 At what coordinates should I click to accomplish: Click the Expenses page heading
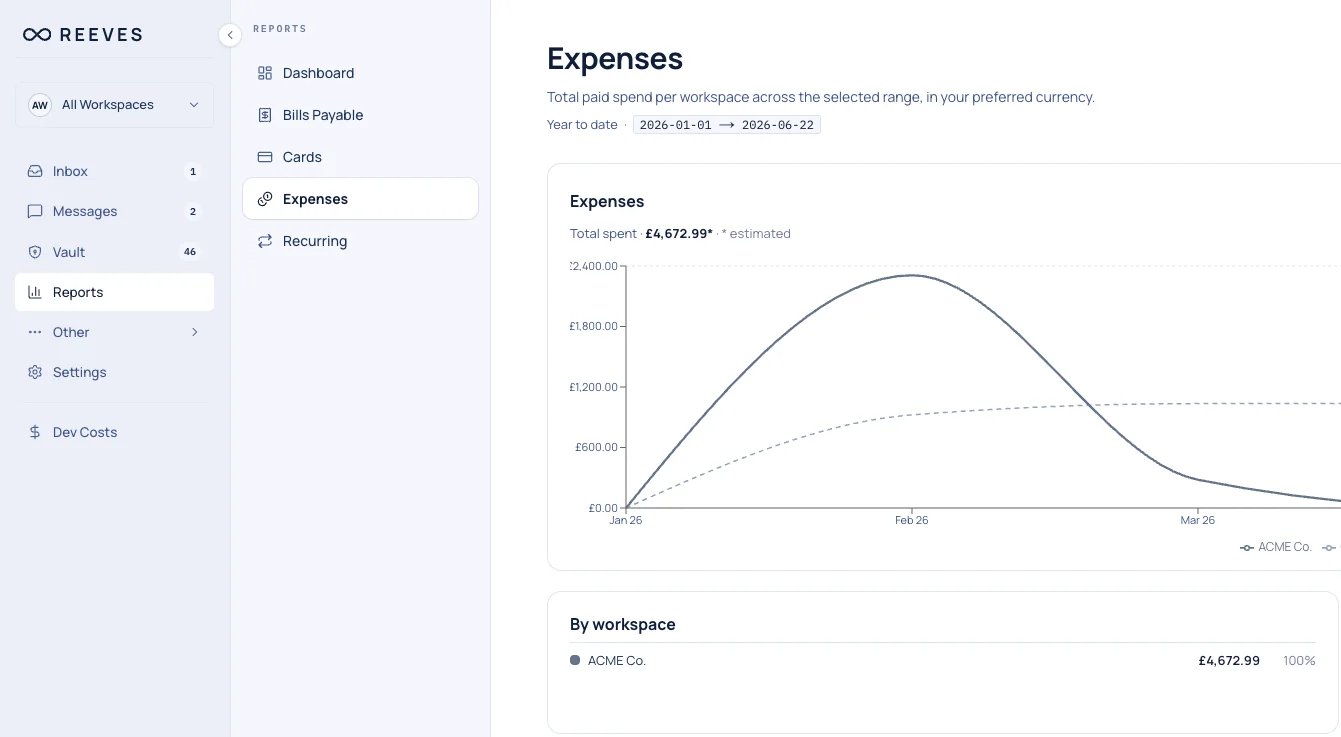click(x=615, y=59)
